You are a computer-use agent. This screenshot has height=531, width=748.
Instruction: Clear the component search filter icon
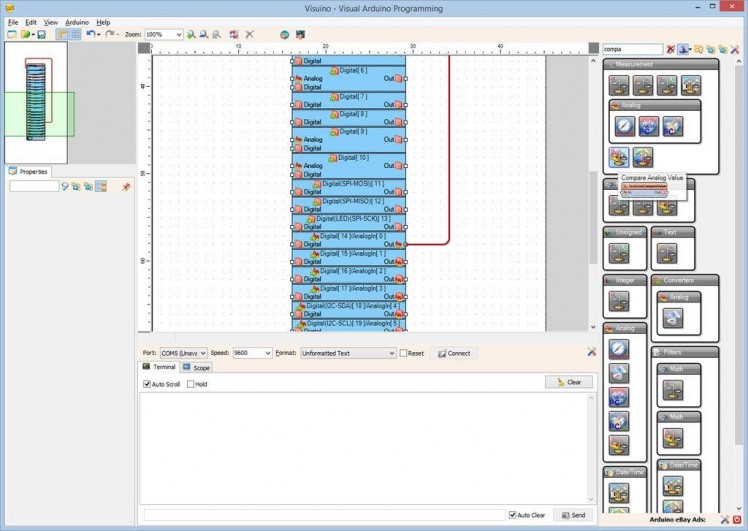click(671, 49)
